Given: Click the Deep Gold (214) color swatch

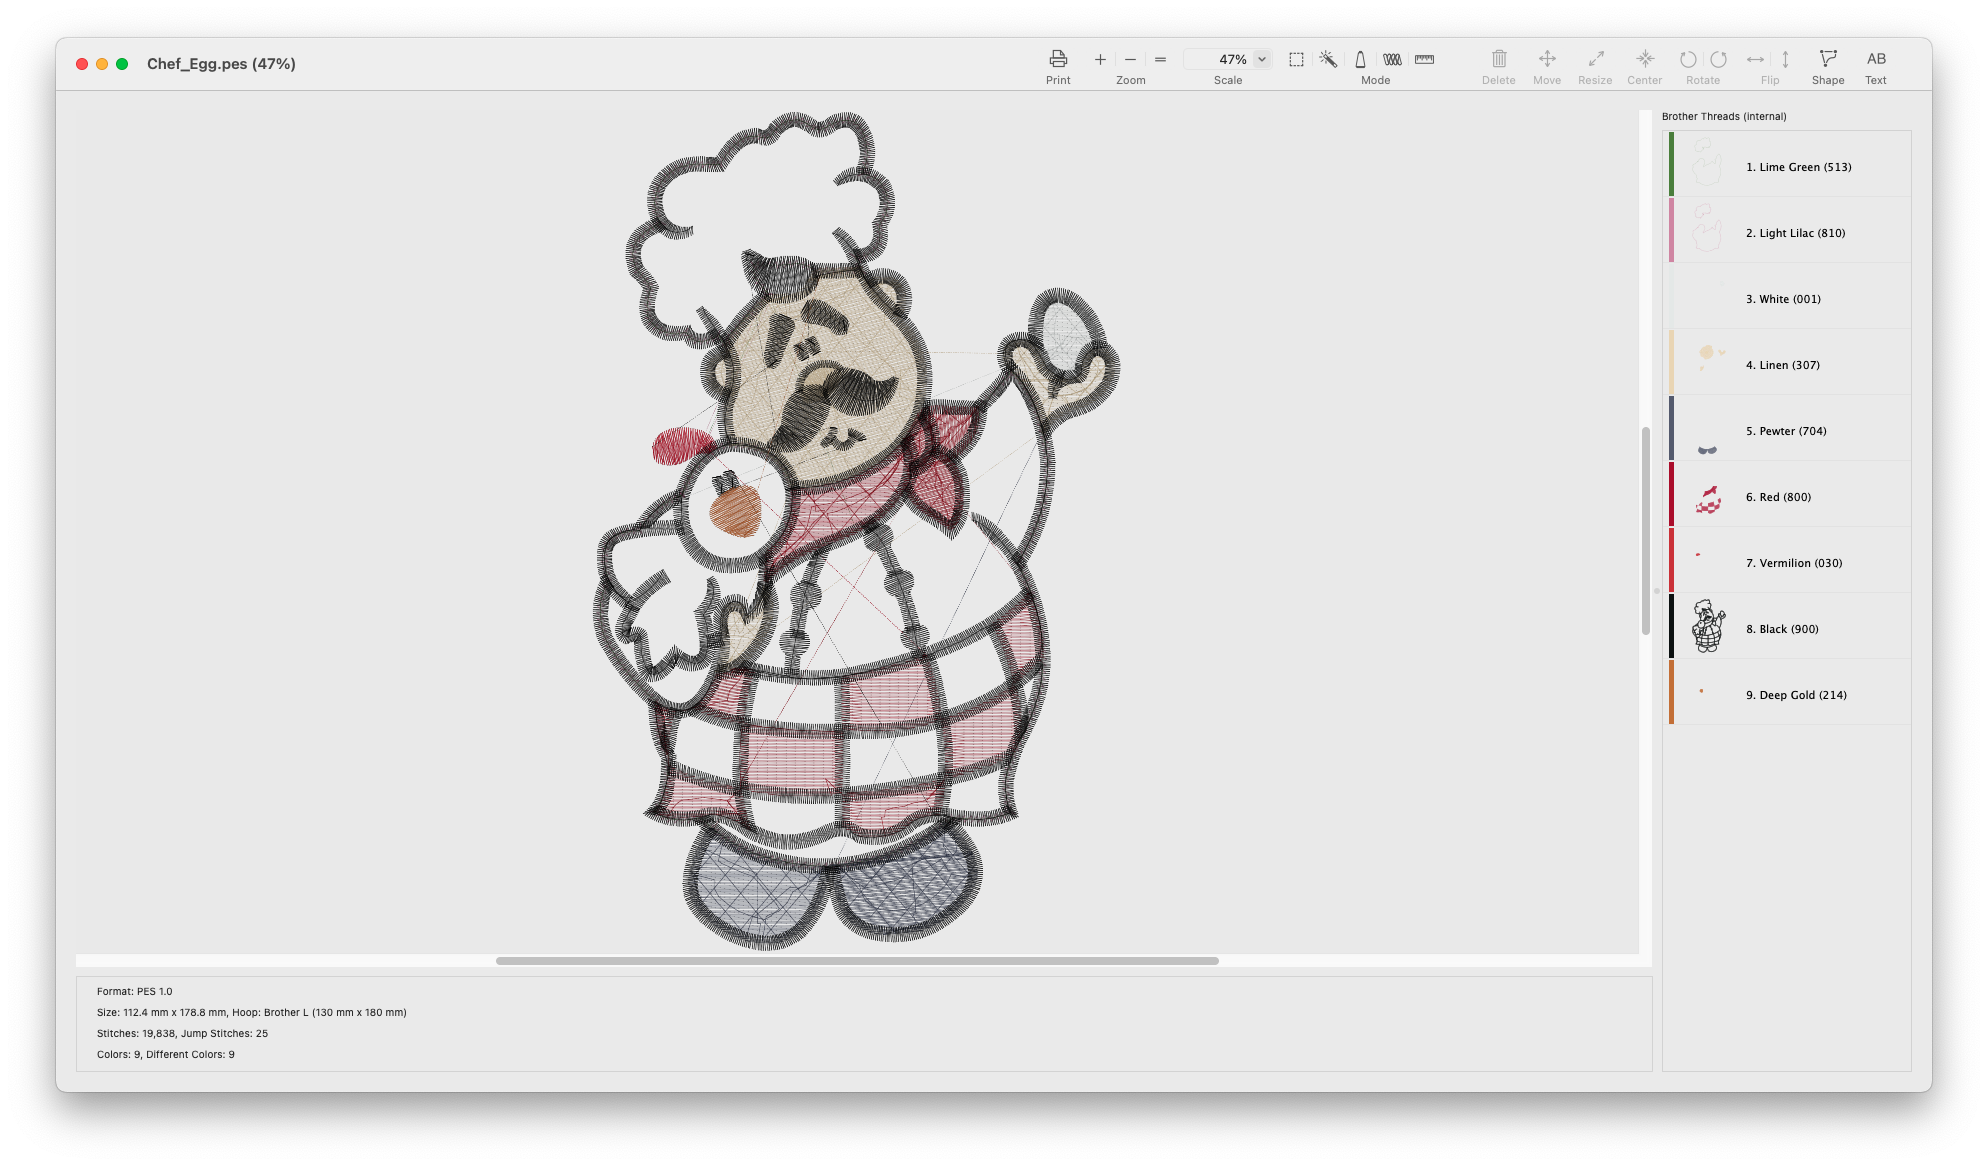Looking at the screenshot, I should pos(1671,692).
